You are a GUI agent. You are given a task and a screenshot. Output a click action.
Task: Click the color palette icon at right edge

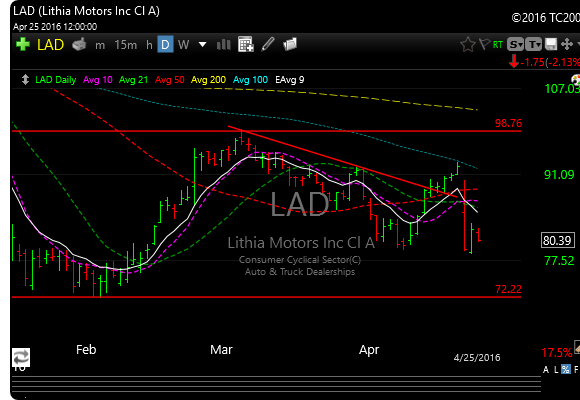[x=576, y=79]
